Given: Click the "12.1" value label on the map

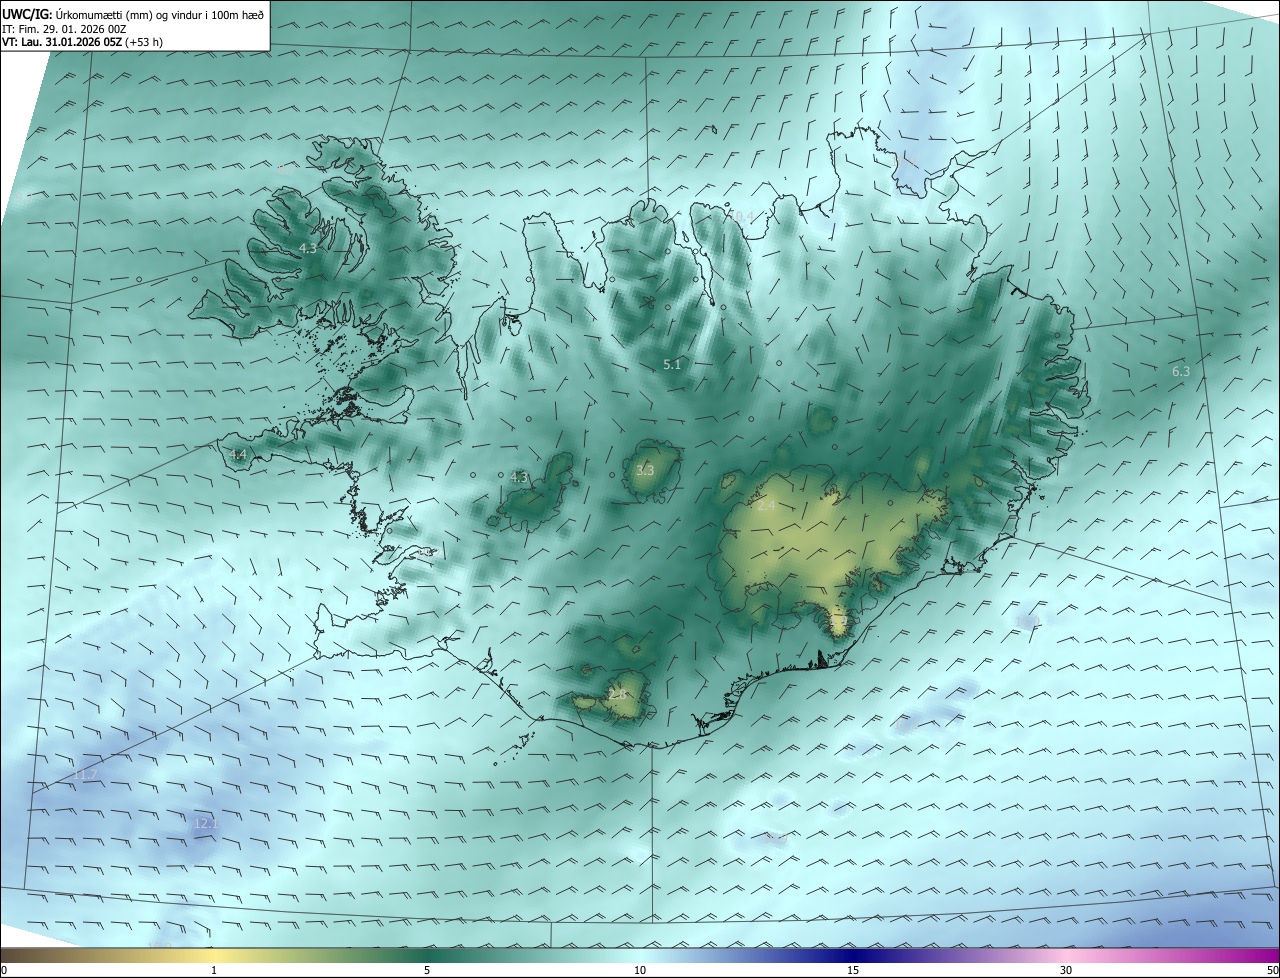Looking at the screenshot, I should pos(205,823).
